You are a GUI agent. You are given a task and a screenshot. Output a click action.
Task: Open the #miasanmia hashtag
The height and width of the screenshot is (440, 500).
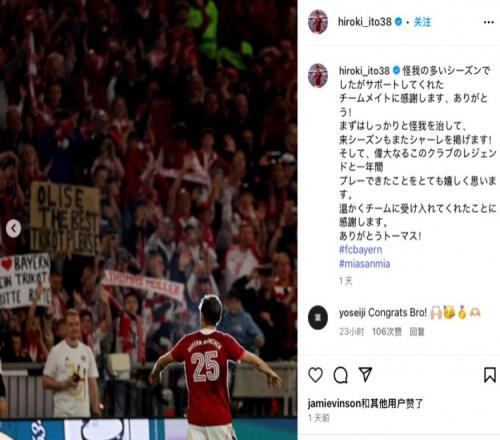click(364, 264)
